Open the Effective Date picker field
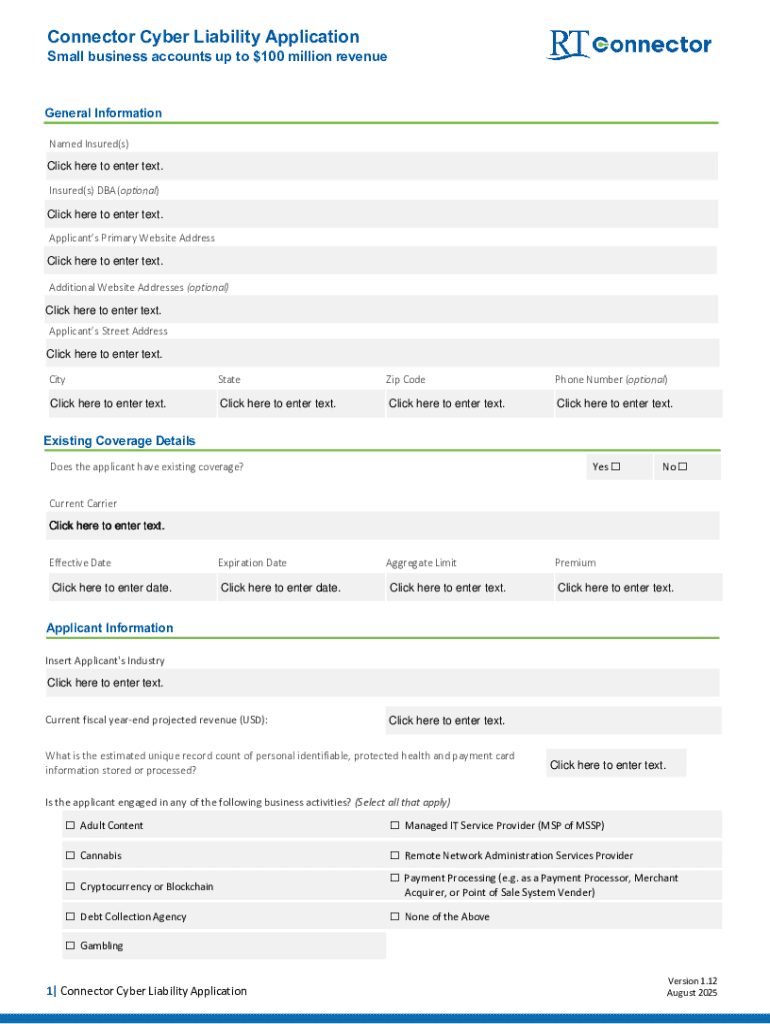 tap(112, 588)
